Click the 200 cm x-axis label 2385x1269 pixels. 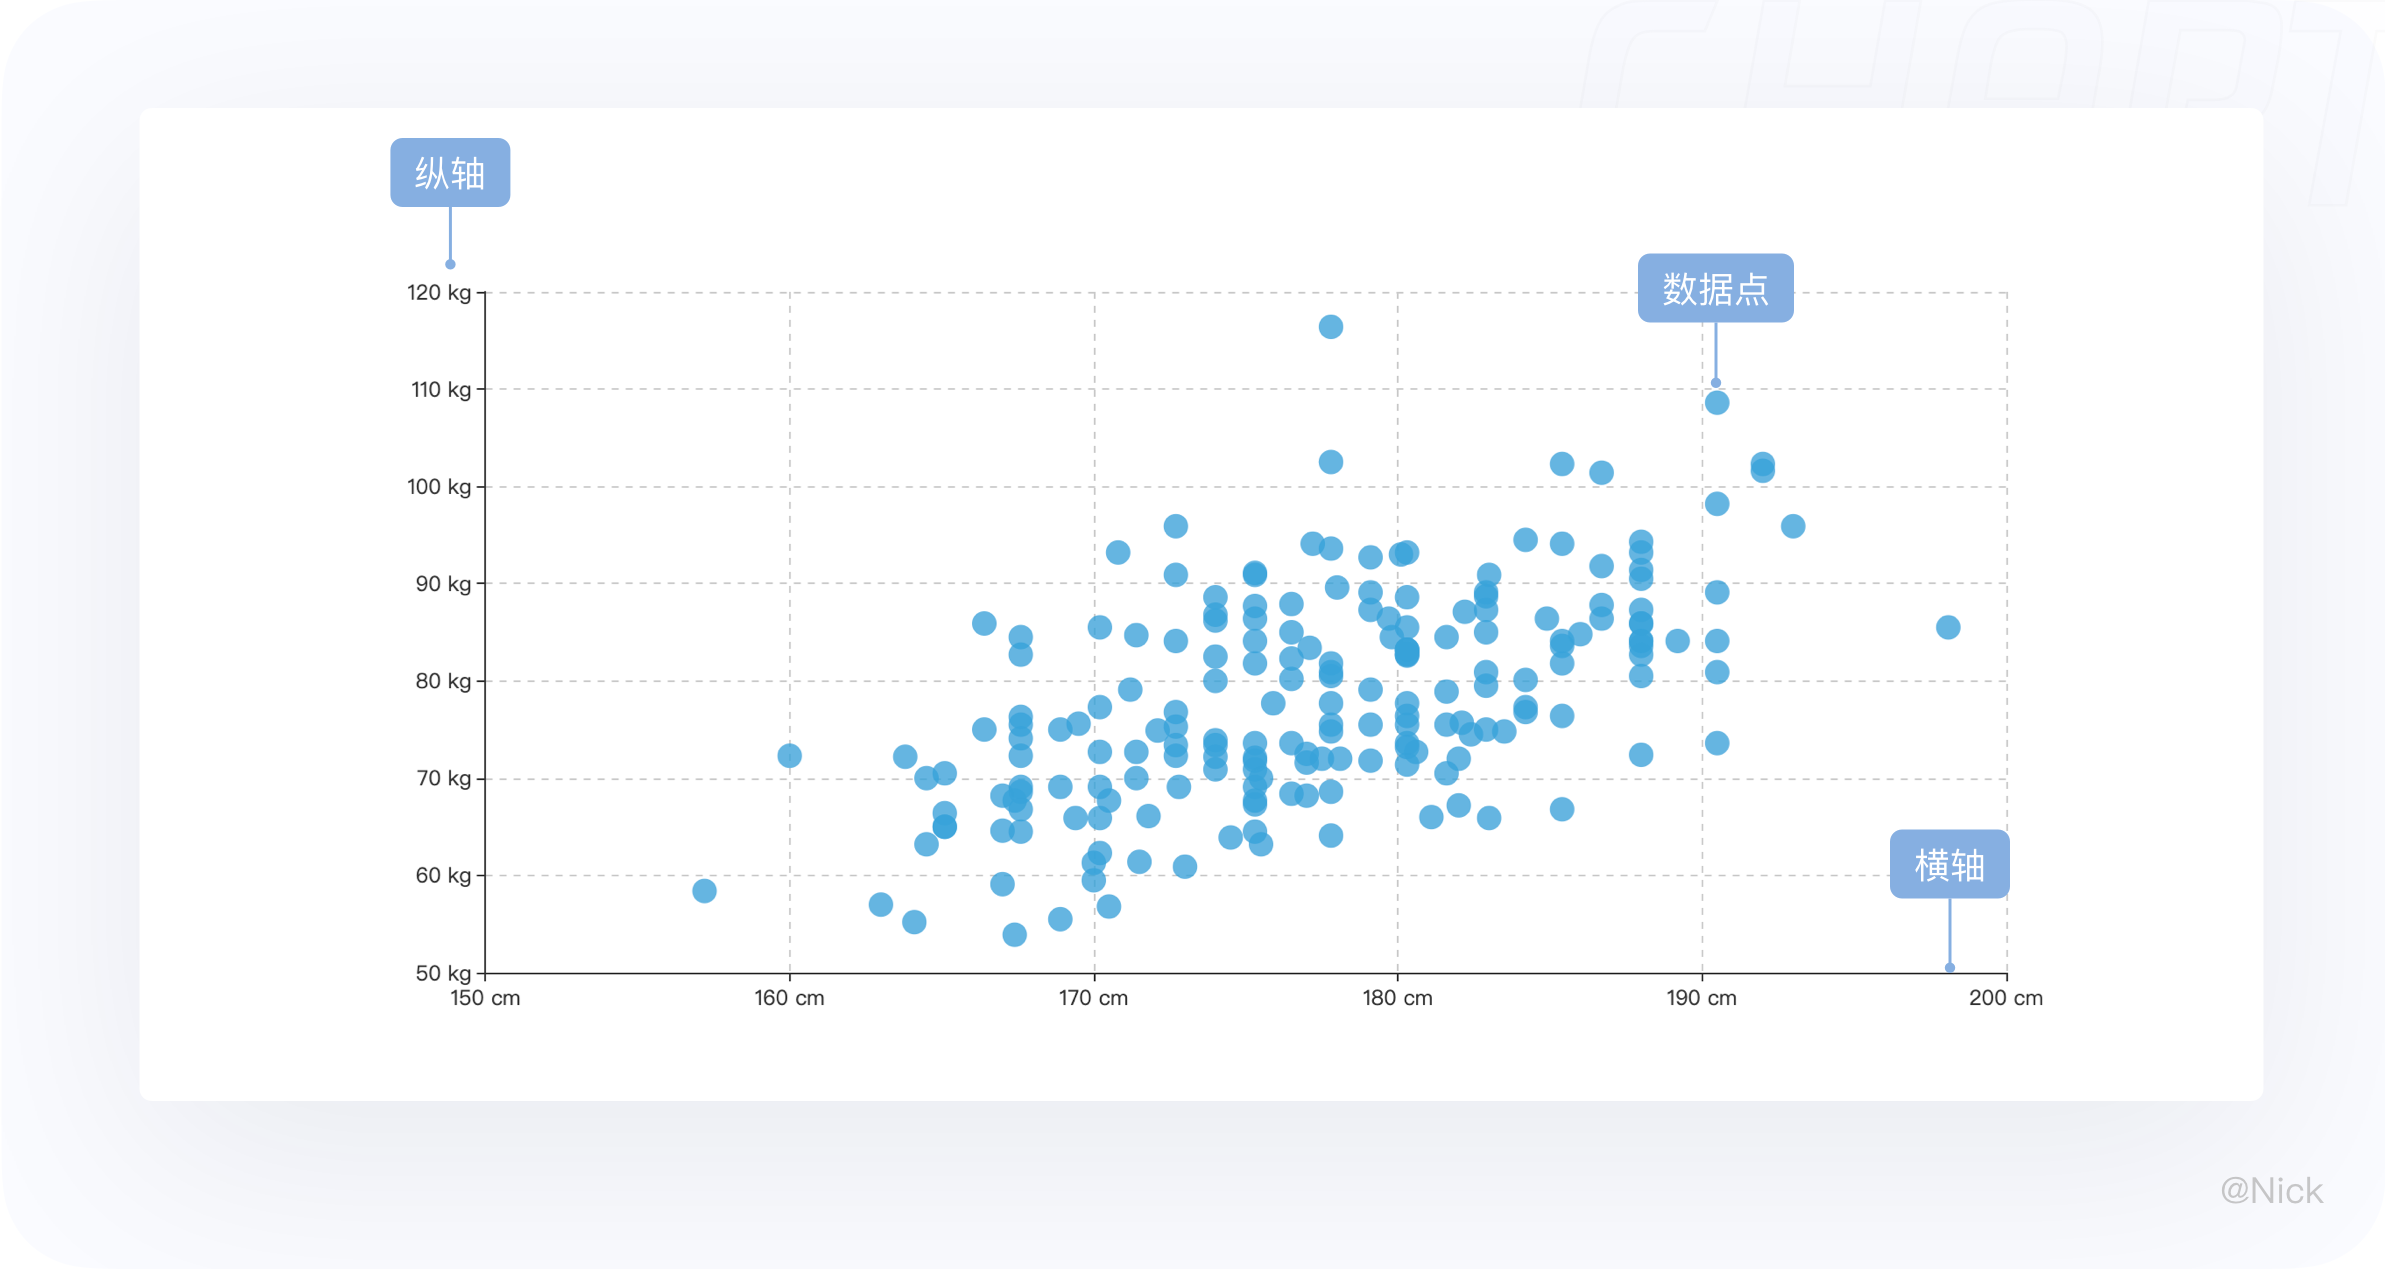tap(2006, 998)
